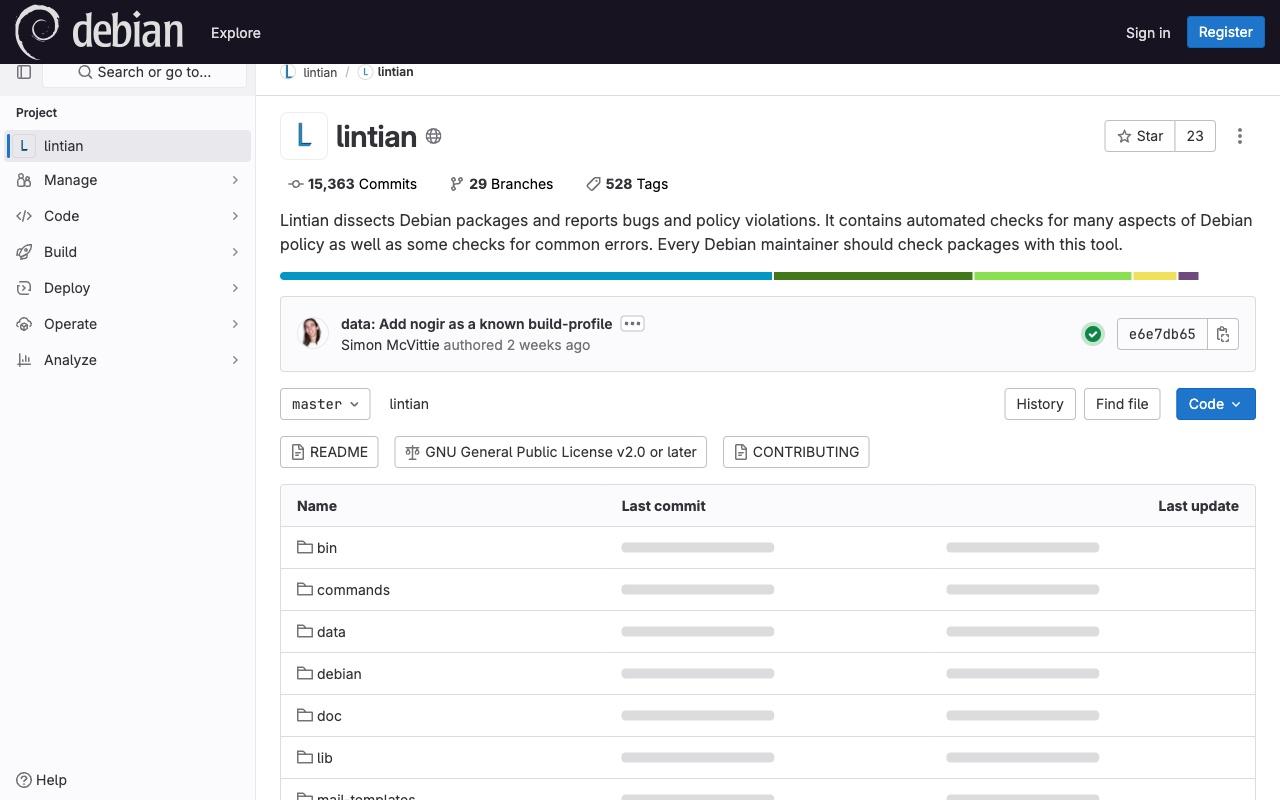Open the CONTRIBUTING file button
This screenshot has width=1280, height=800.
(796, 452)
